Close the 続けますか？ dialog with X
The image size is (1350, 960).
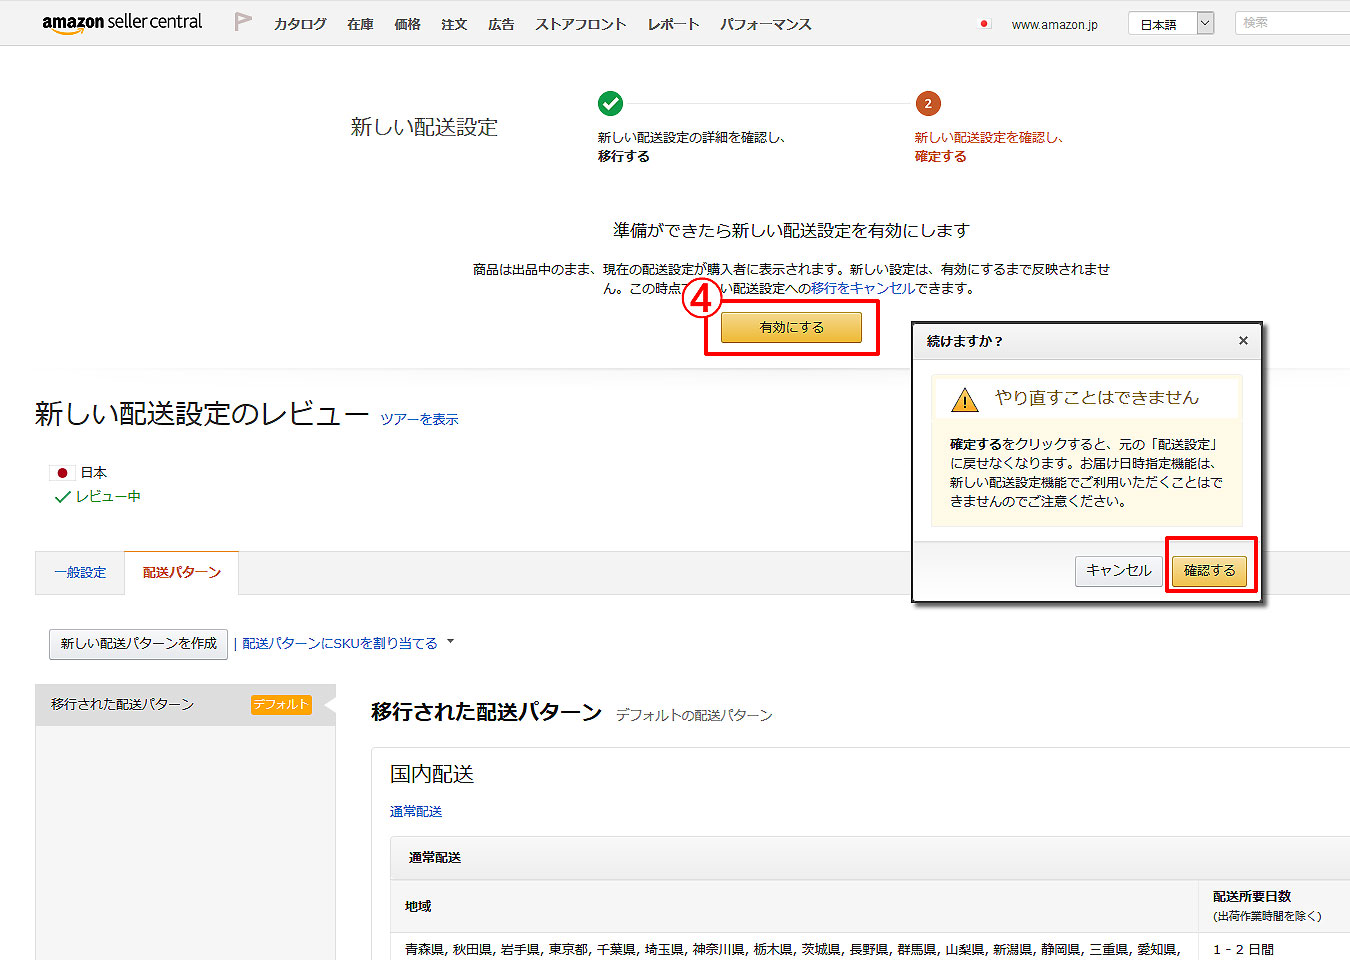coord(1243,341)
